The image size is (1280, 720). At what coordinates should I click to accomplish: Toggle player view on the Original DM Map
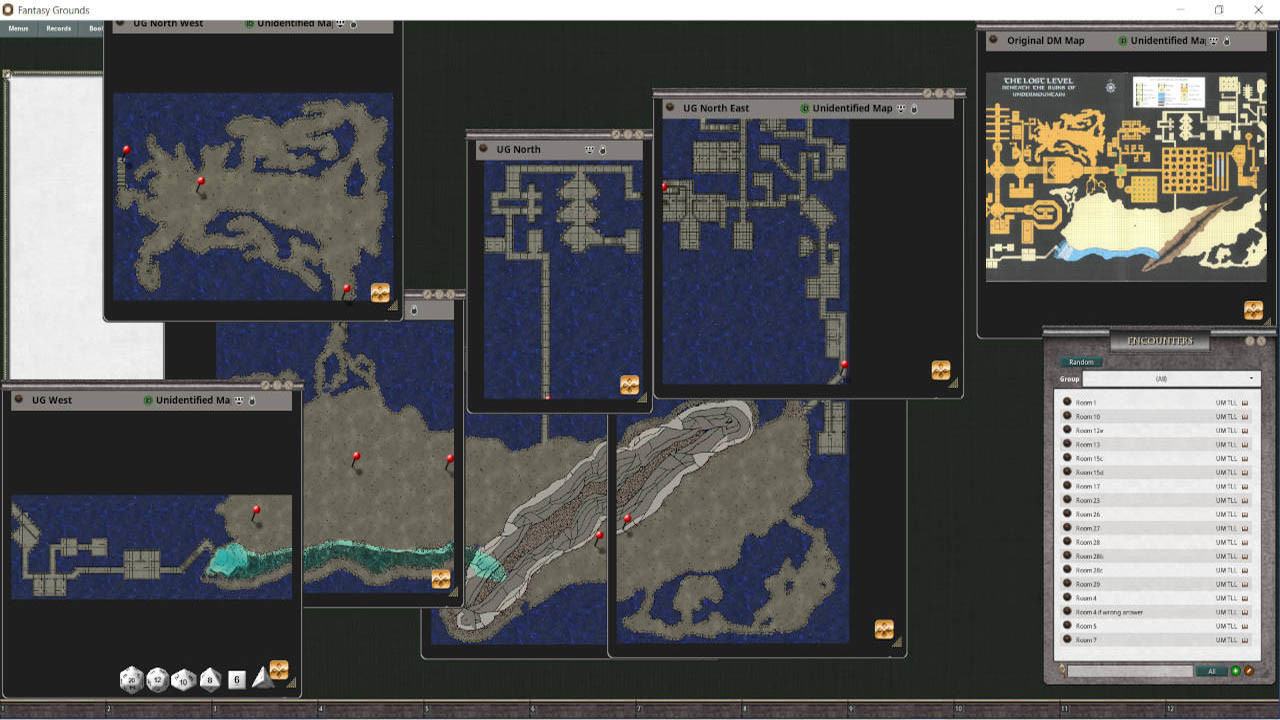tap(1213, 42)
